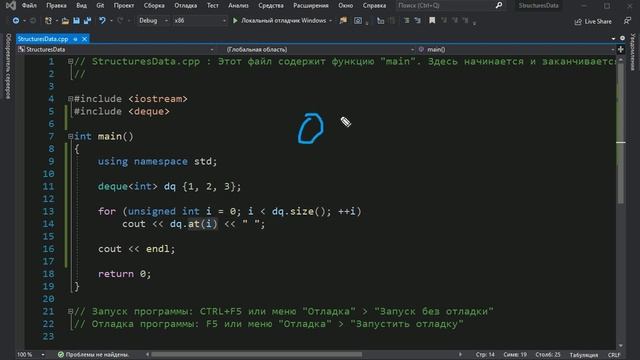Open the Справка menu

374,6
